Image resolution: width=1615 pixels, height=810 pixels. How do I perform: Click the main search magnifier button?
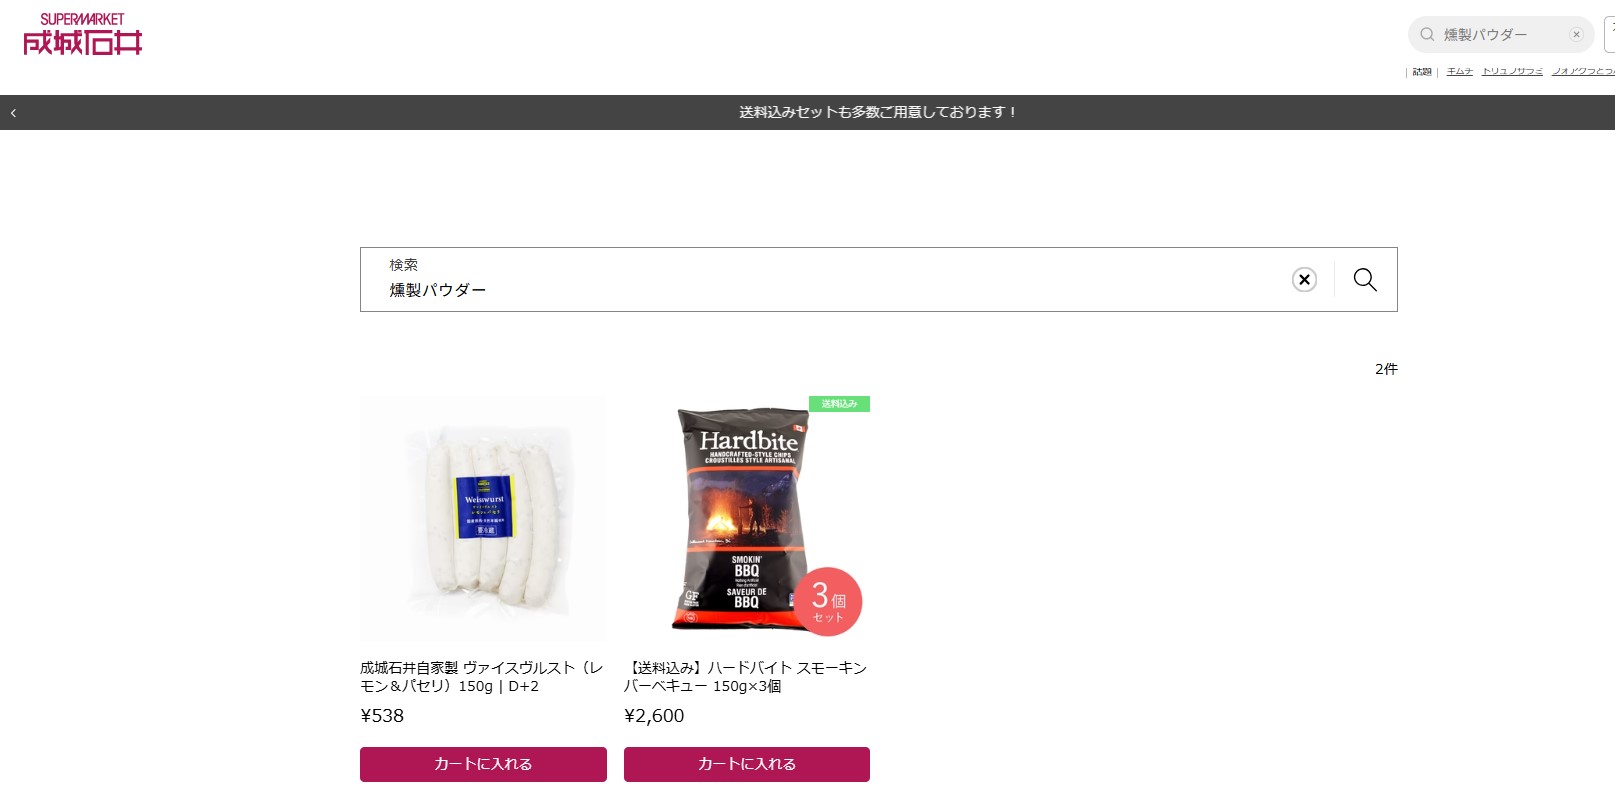1365,280
